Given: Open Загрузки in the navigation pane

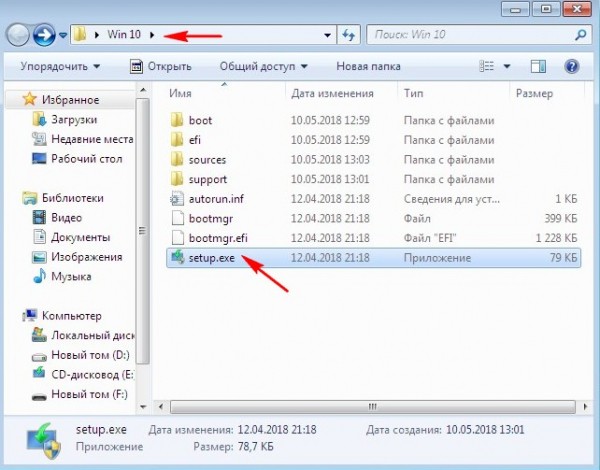Looking at the screenshot, I should 65,120.
